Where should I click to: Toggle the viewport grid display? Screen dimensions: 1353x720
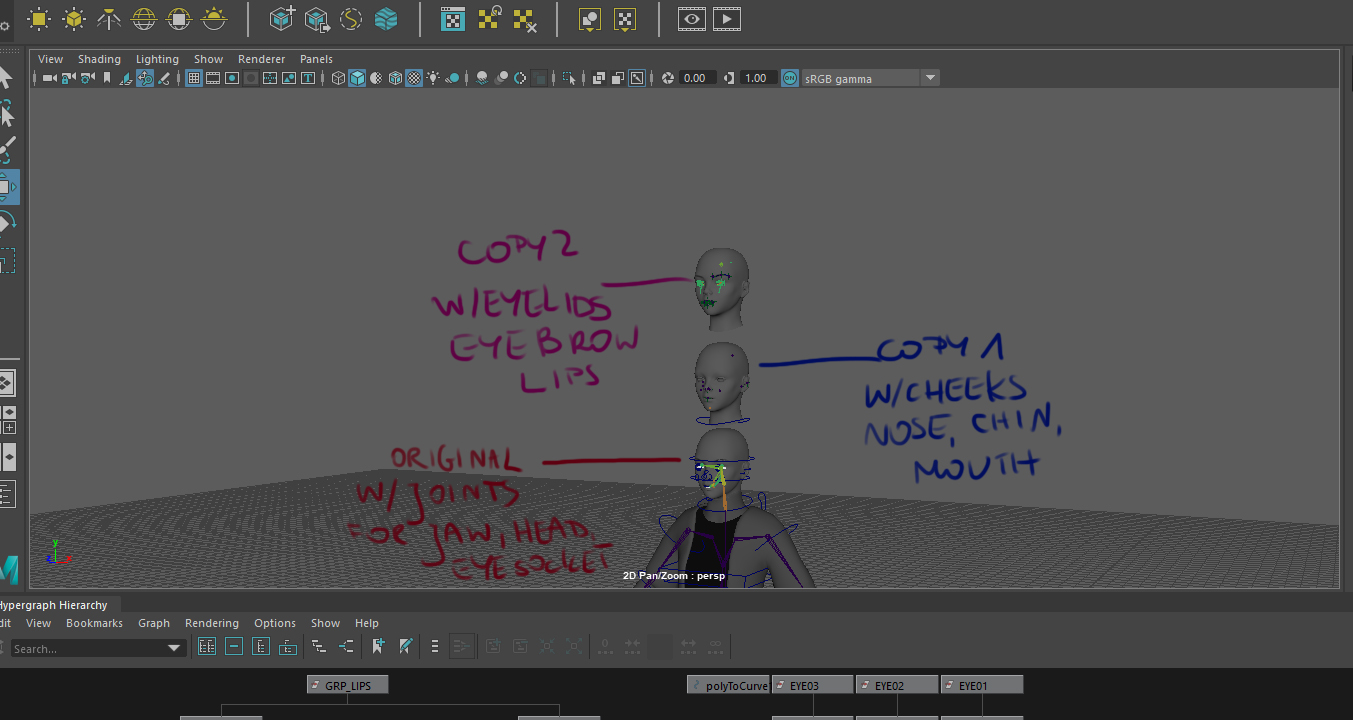coord(194,78)
